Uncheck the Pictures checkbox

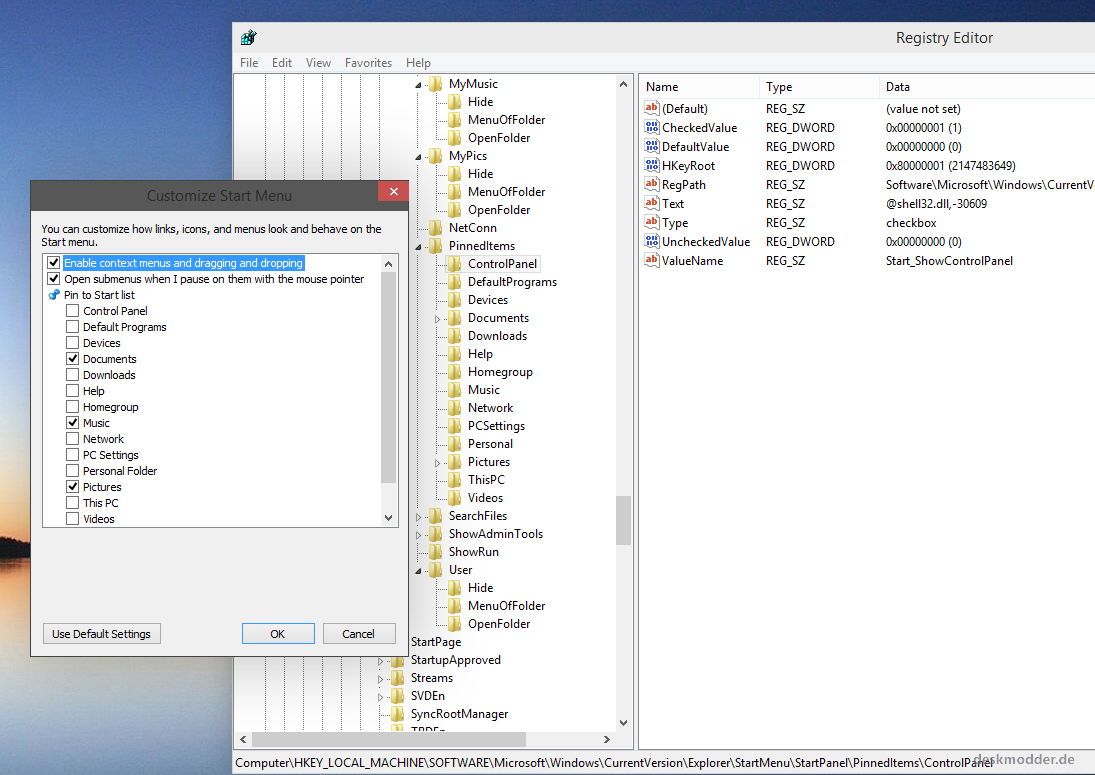[x=73, y=487]
